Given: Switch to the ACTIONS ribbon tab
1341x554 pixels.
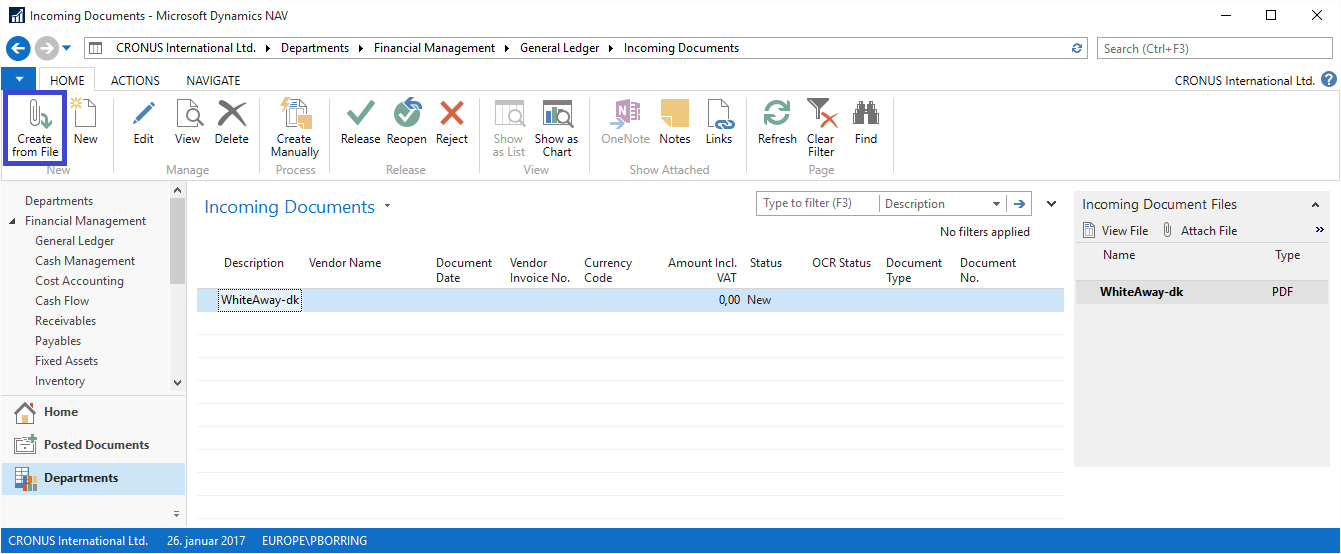Looking at the screenshot, I should pos(135,81).
